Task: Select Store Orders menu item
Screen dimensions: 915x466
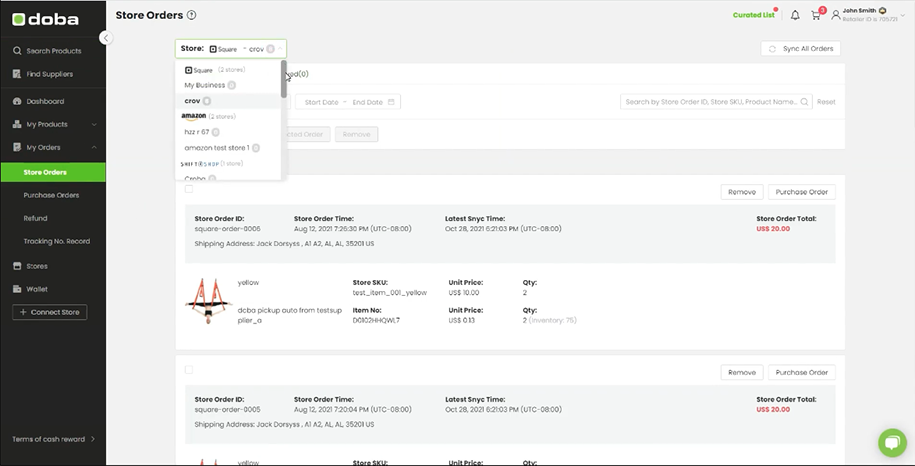Action: tap(53, 172)
